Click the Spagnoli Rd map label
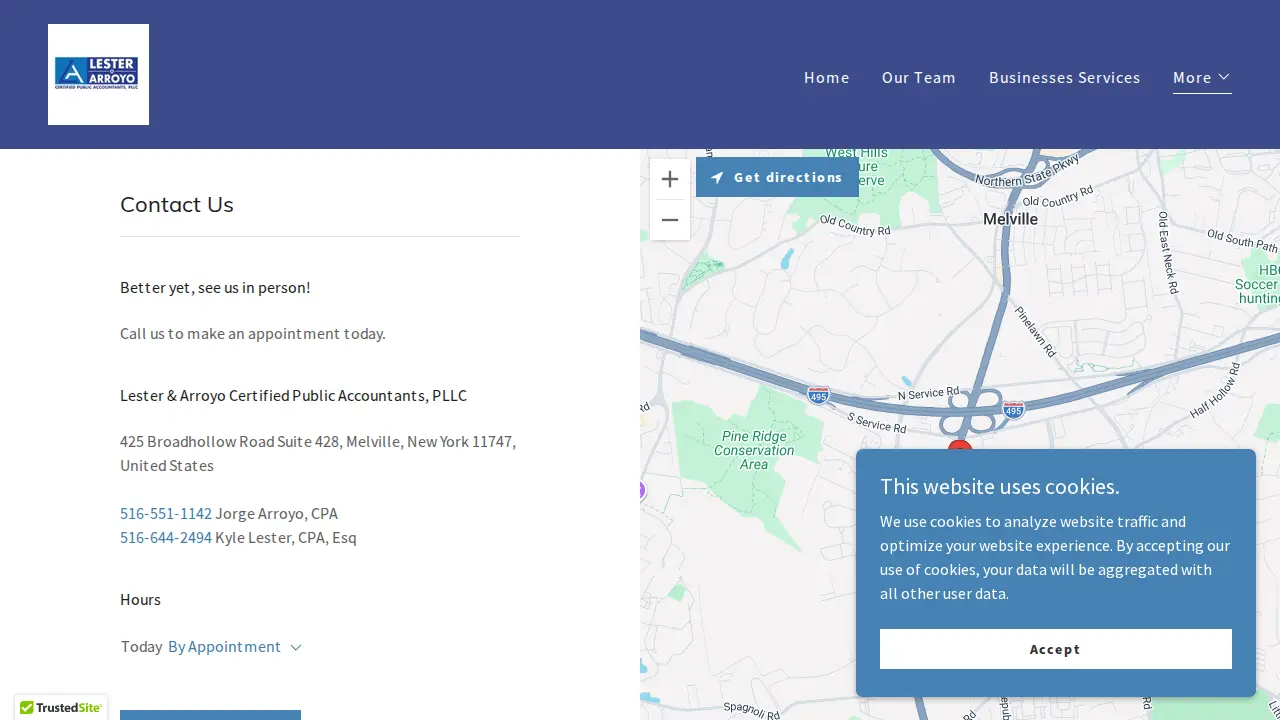 [x=751, y=709]
